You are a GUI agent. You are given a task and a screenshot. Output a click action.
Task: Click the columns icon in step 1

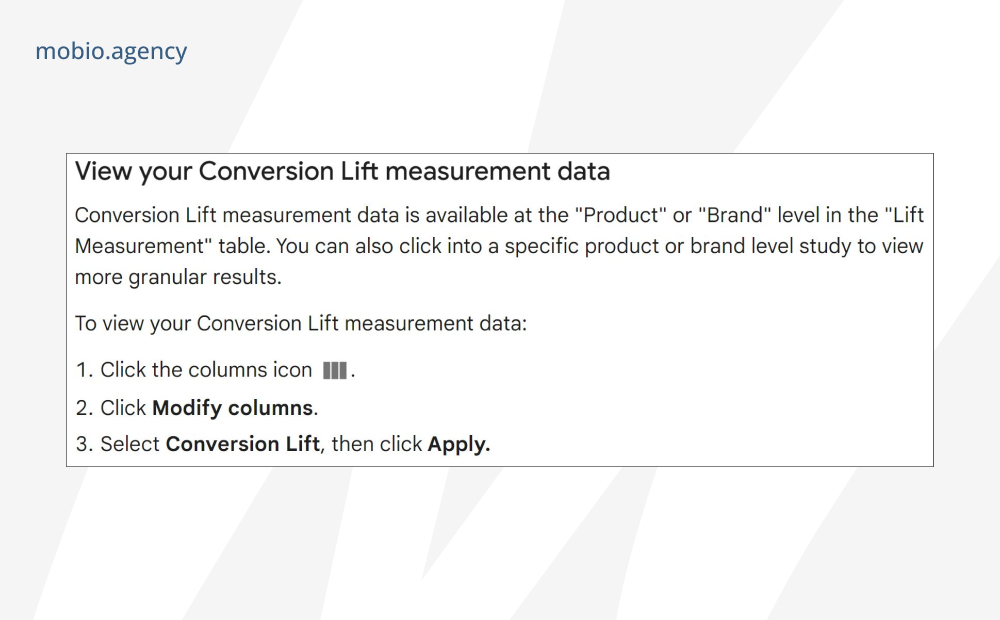pos(335,371)
